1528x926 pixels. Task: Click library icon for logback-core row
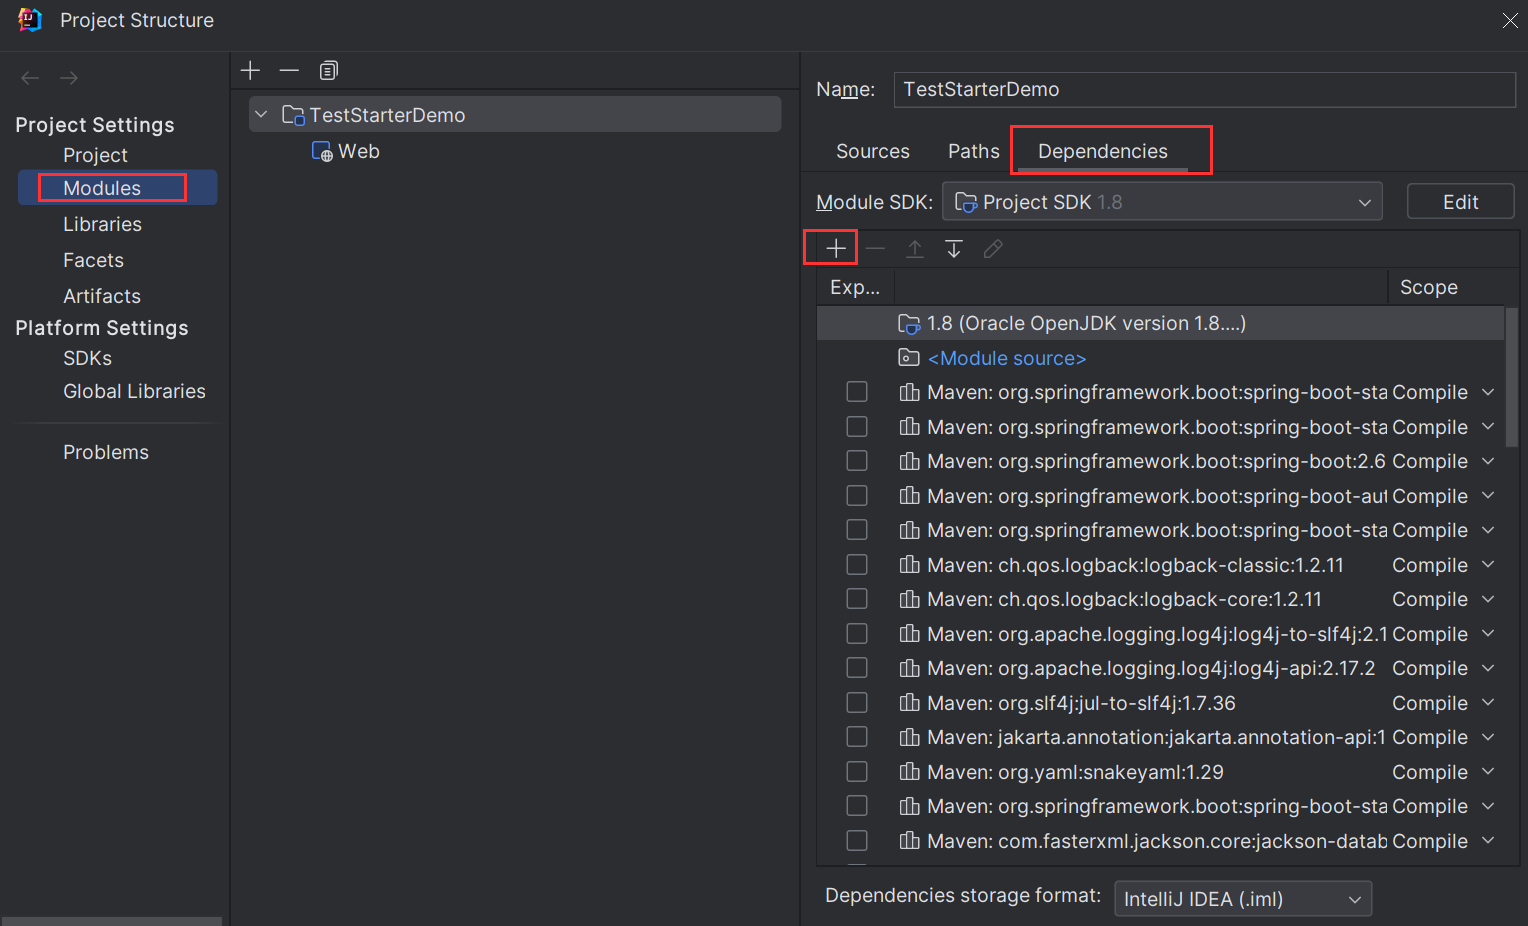[x=909, y=599]
